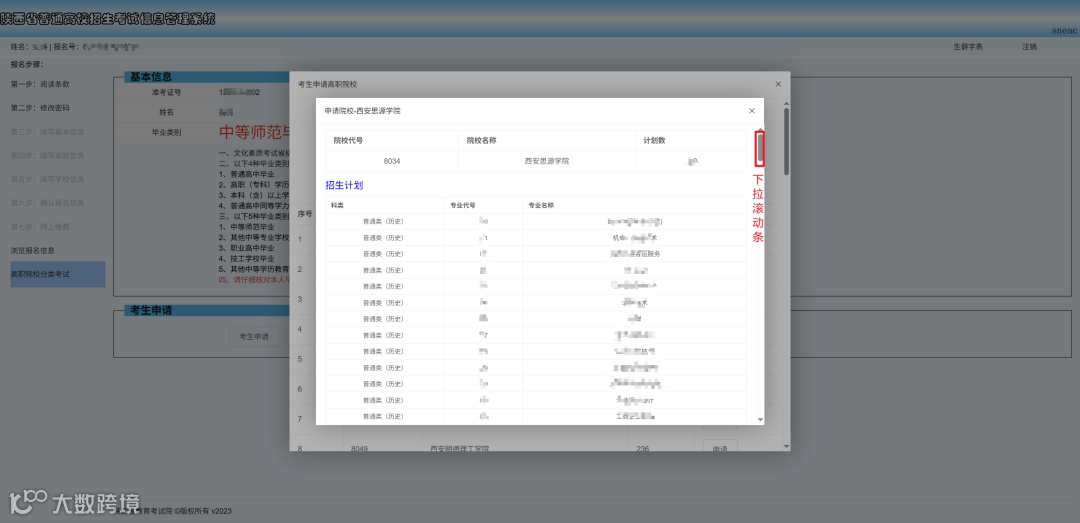
Task: Go to 第一步:阅读条款
Action: click(x=40, y=84)
